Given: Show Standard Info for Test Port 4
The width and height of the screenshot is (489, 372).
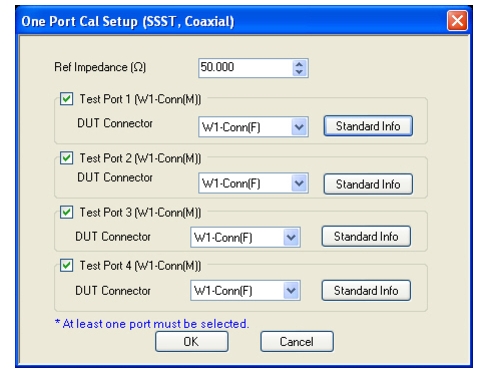Looking at the screenshot, I should pyautogui.click(x=366, y=291).
